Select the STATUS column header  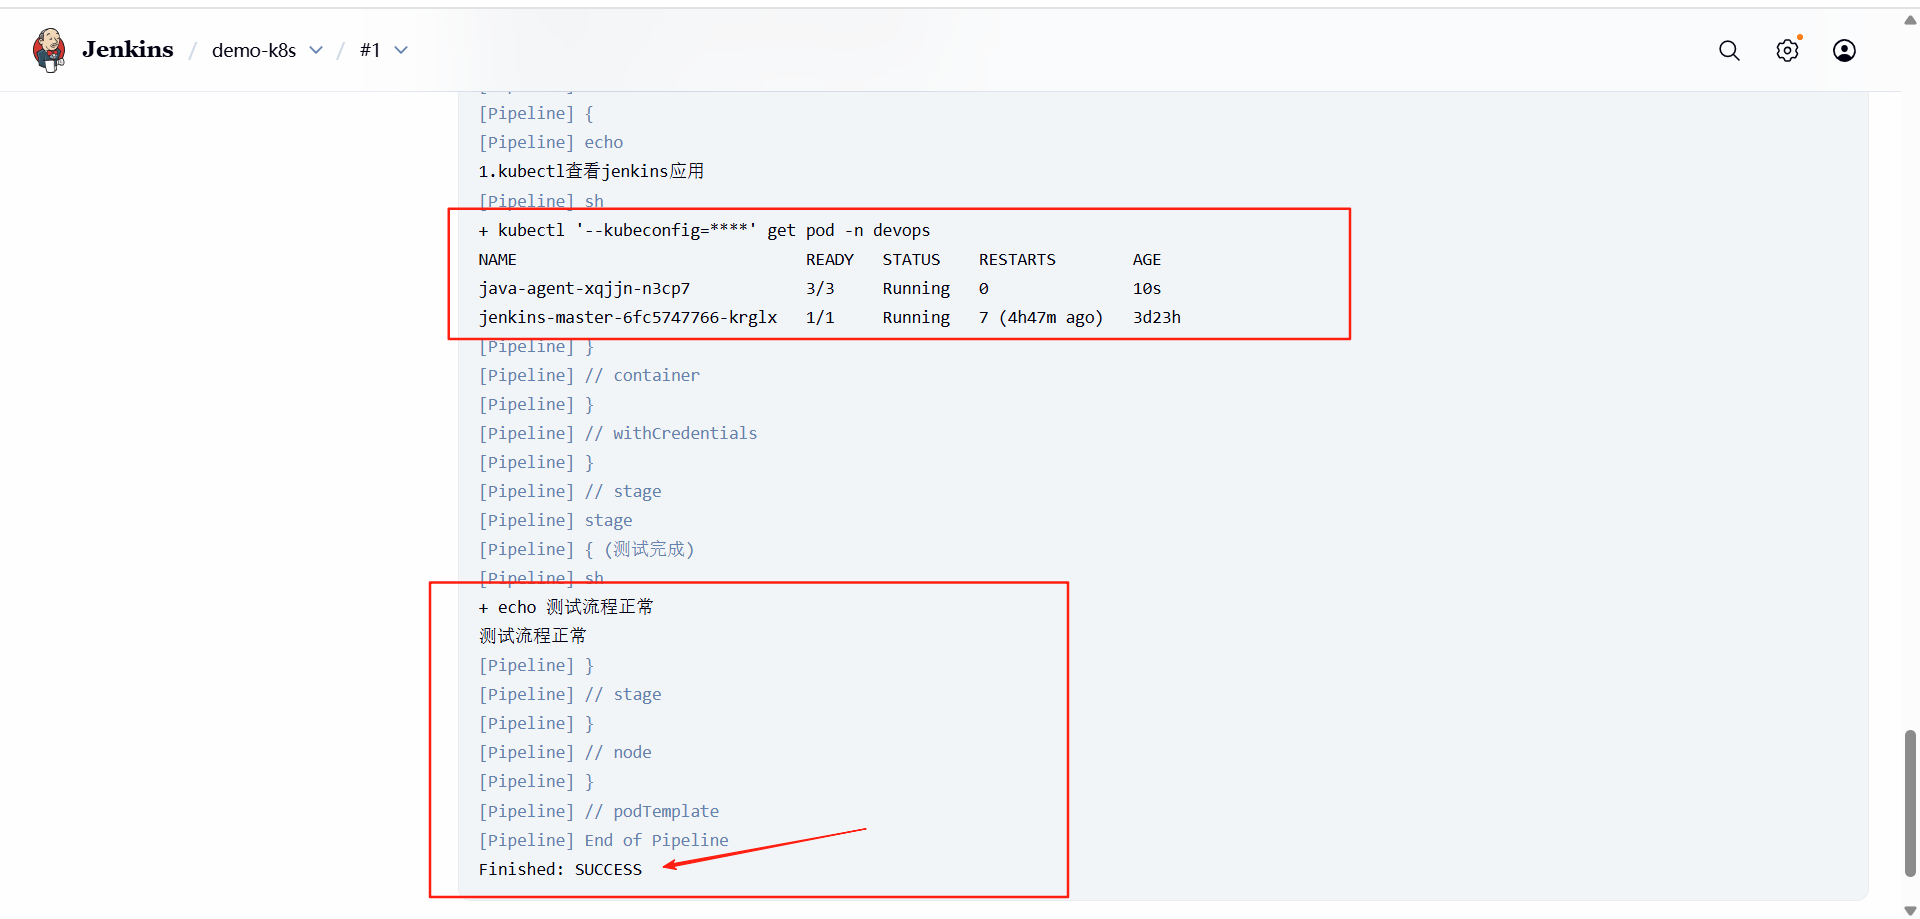911,259
